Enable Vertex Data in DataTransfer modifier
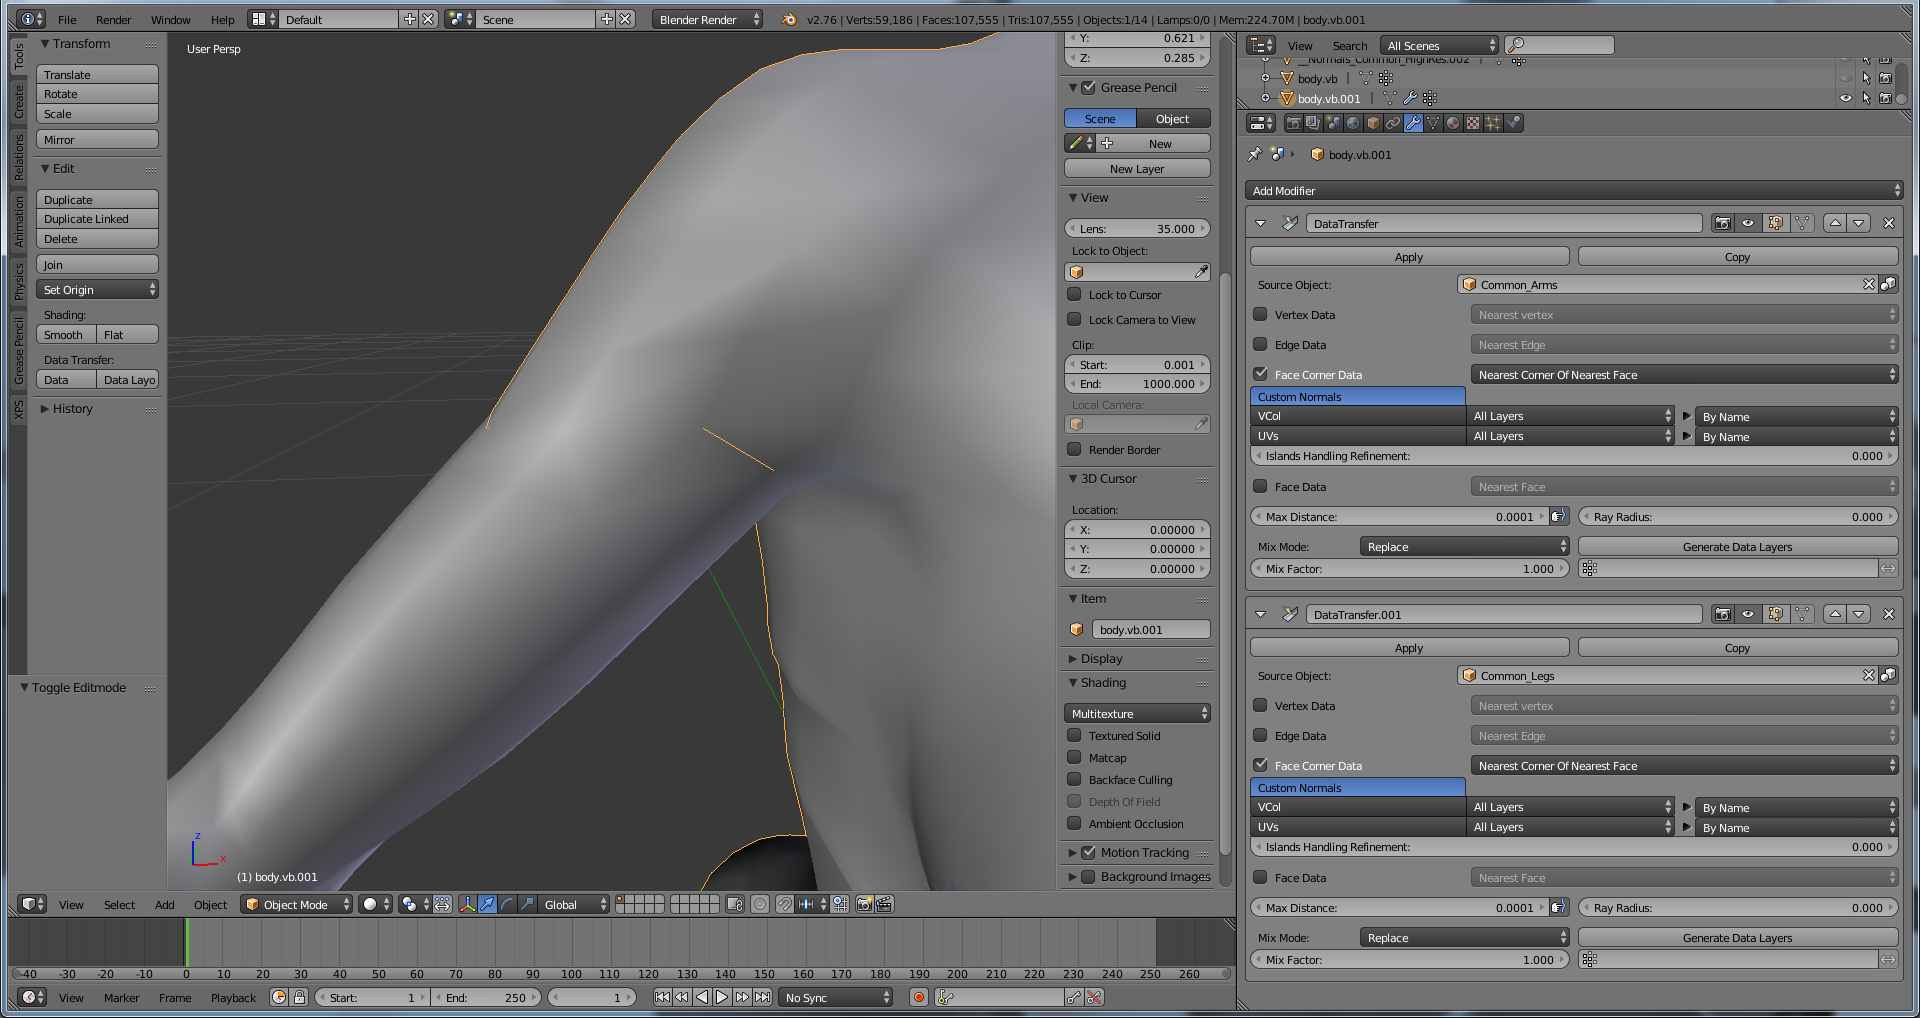This screenshot has width=1920, height=1018. pyautogui.click(x=1261, y=314)
